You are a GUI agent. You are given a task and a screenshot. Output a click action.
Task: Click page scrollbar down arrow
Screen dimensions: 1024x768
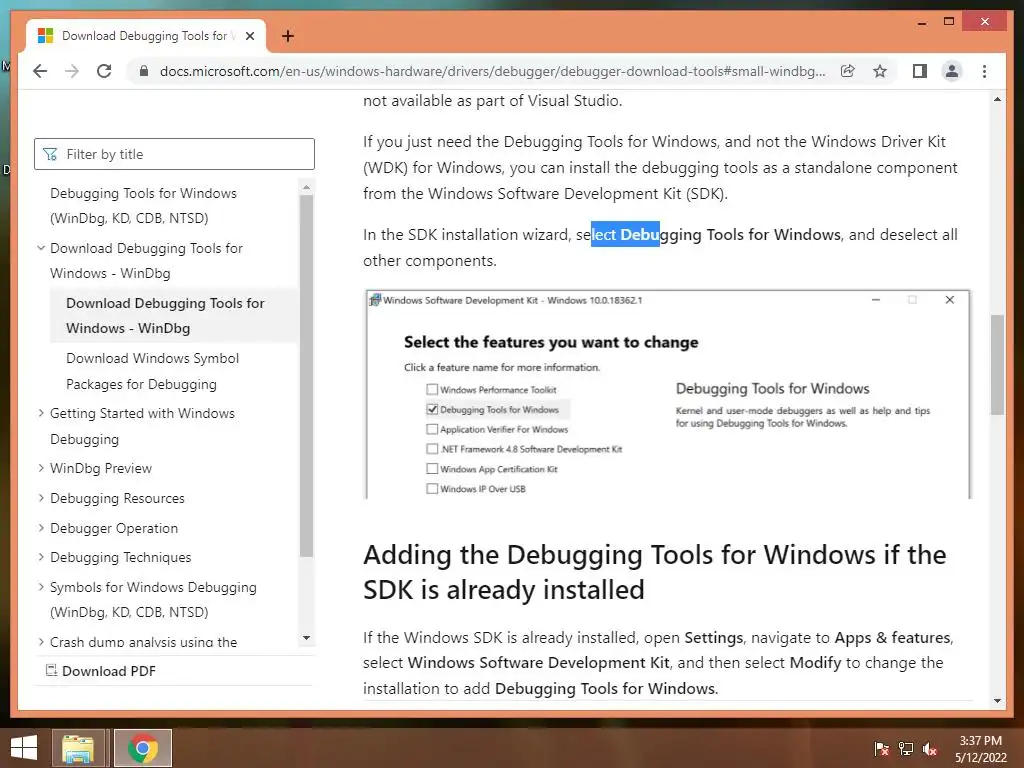[x=997, y=701]
